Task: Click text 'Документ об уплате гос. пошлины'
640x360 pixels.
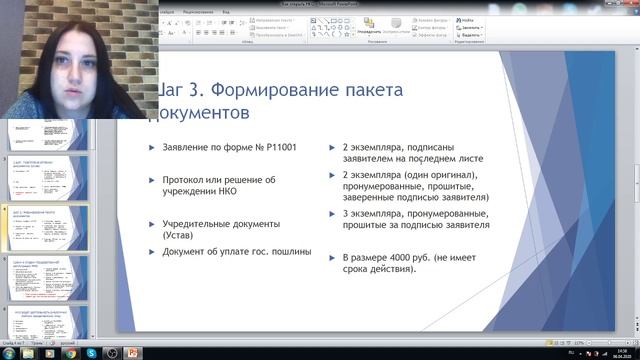Action: 237,252
